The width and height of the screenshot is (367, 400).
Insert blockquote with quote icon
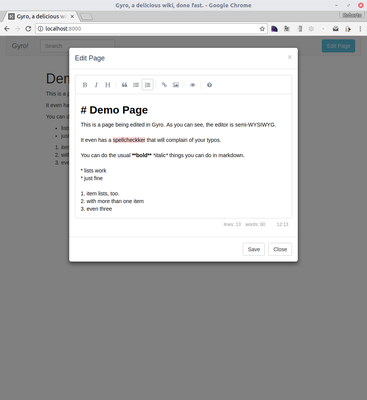pyautogui.click(x=124, y=85)
